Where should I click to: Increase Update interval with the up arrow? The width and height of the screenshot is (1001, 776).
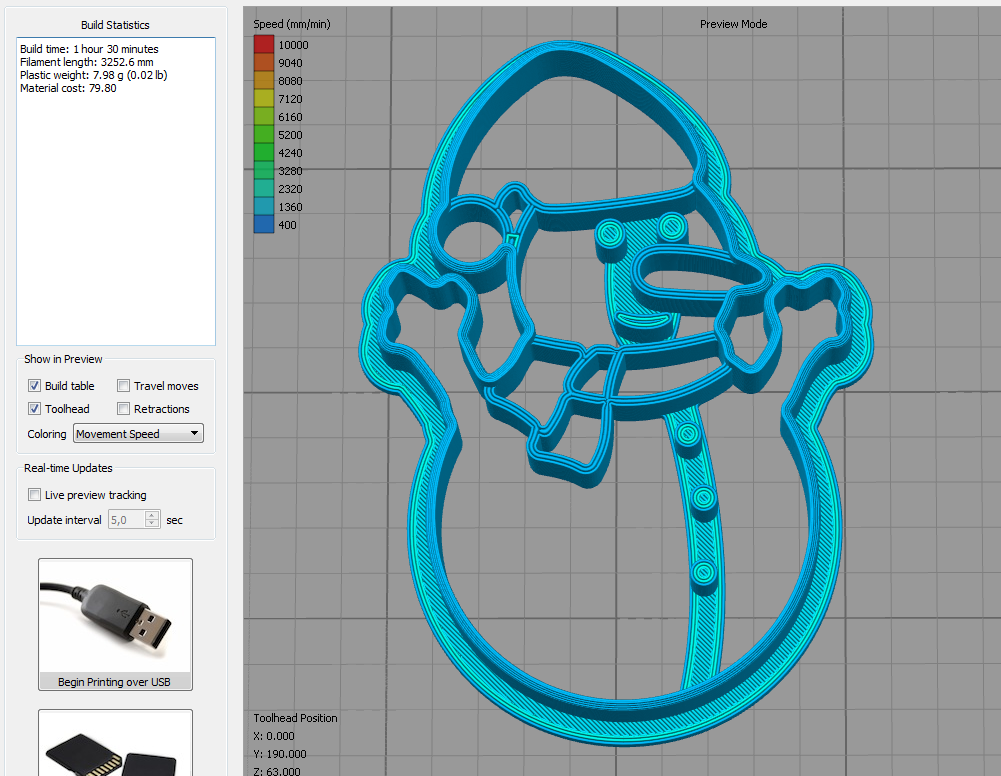tap(152, 515)
